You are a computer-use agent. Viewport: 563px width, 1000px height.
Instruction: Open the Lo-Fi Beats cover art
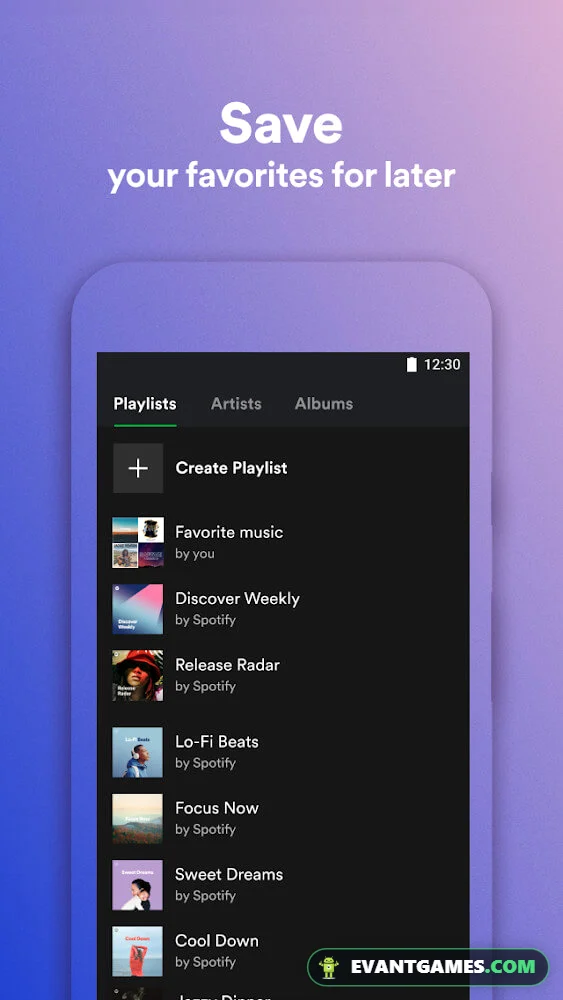(138, 753)
